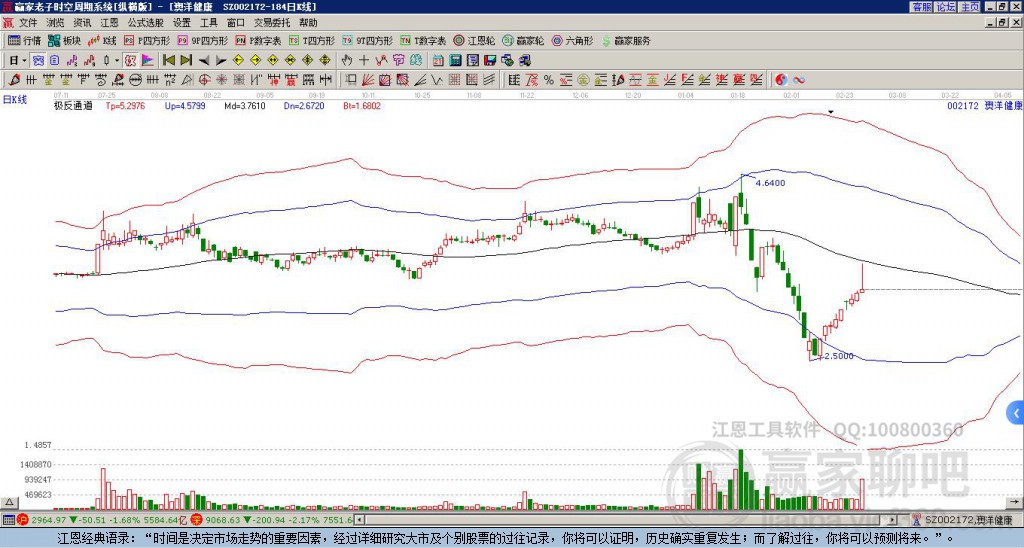The image size is (1024, 548).
Task: Open the 板块 sector view
Action: [65, 40]
